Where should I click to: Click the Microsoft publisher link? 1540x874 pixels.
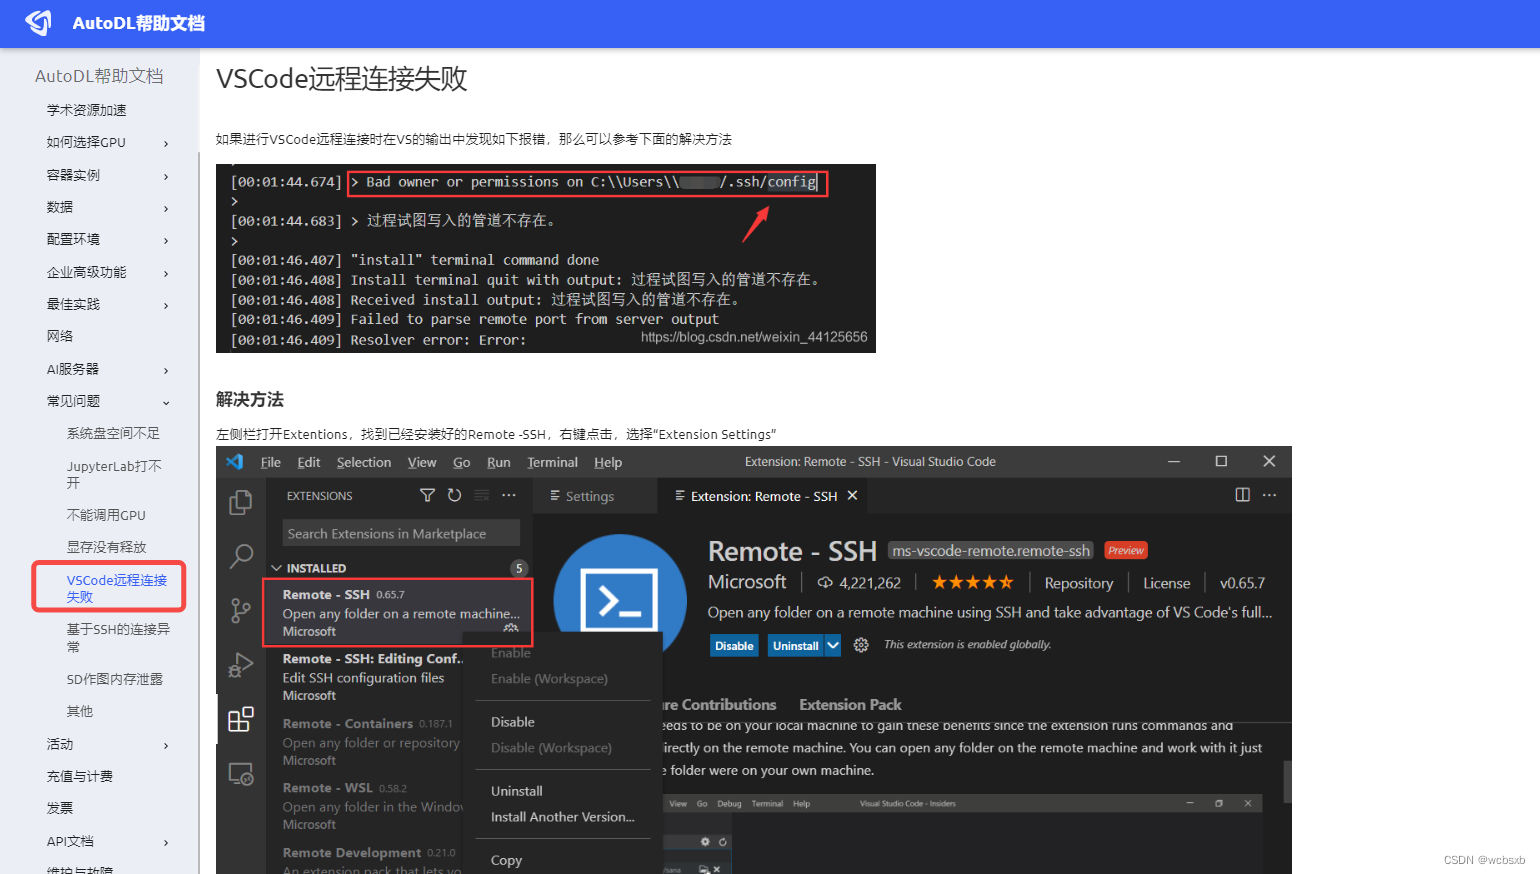click(x=747, y=582)
